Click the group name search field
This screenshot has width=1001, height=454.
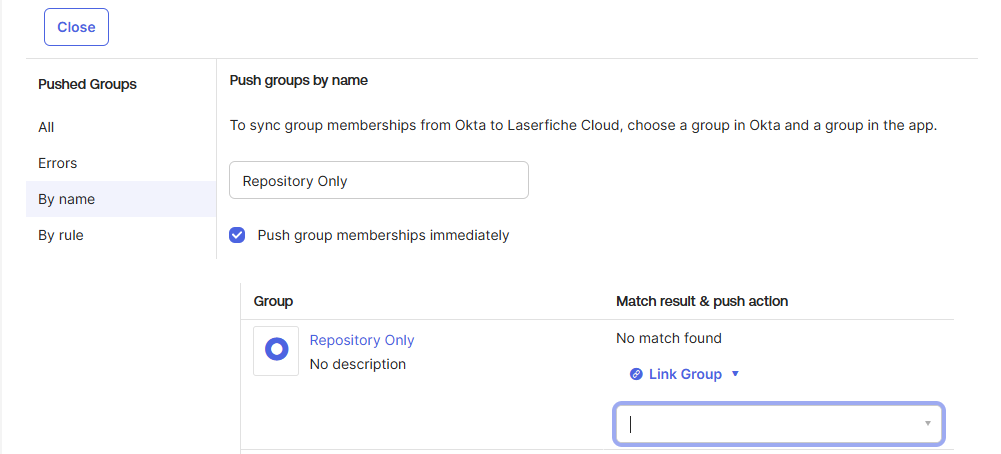pyautogui.click(x=378, y=181)
